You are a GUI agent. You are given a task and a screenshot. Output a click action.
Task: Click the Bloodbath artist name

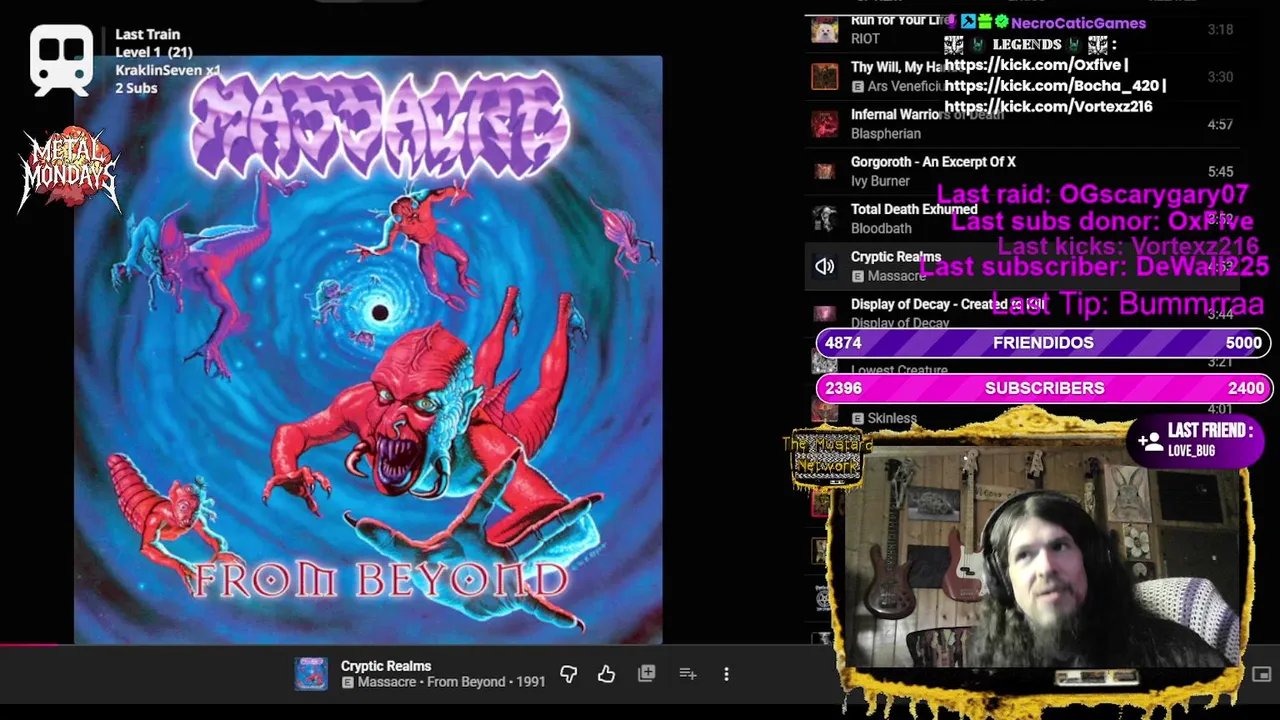(881, 228)
